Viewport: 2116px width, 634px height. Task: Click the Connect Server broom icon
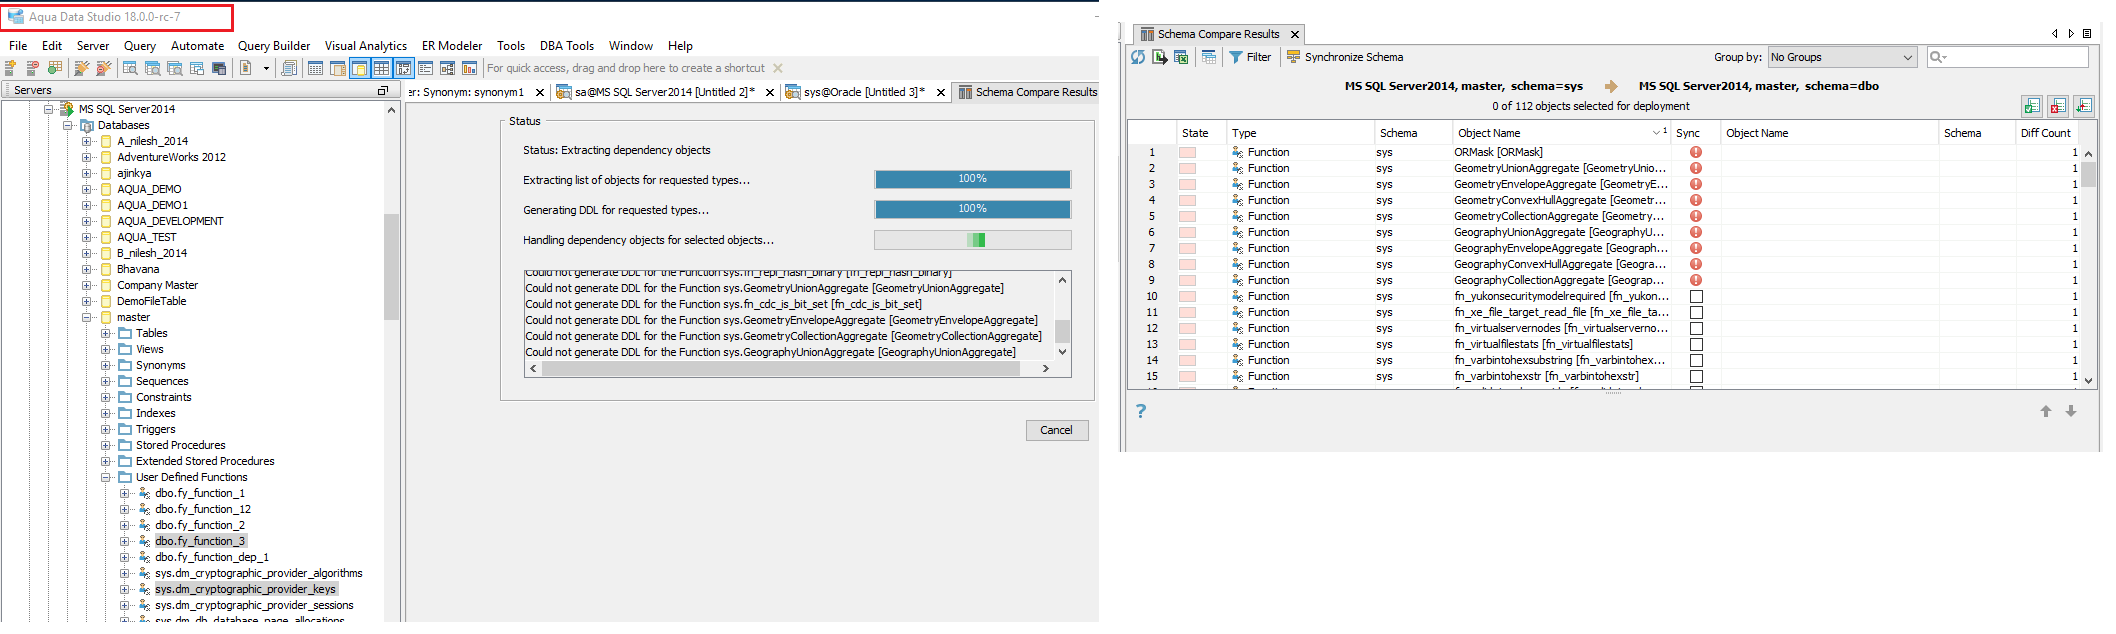coord(81,68)
